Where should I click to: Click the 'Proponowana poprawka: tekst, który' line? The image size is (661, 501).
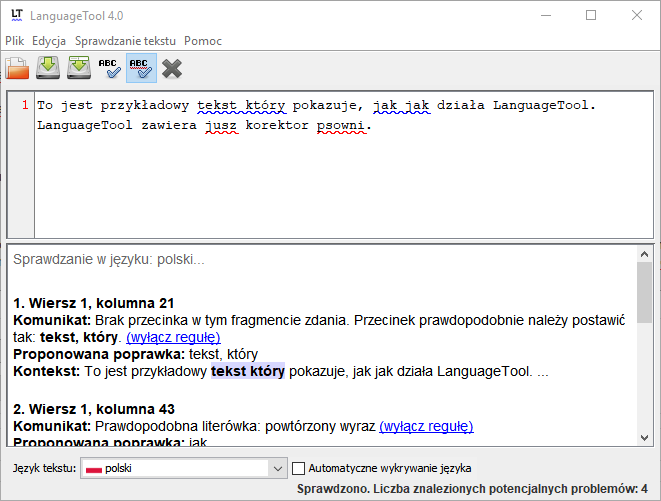(x=135, y=354)
